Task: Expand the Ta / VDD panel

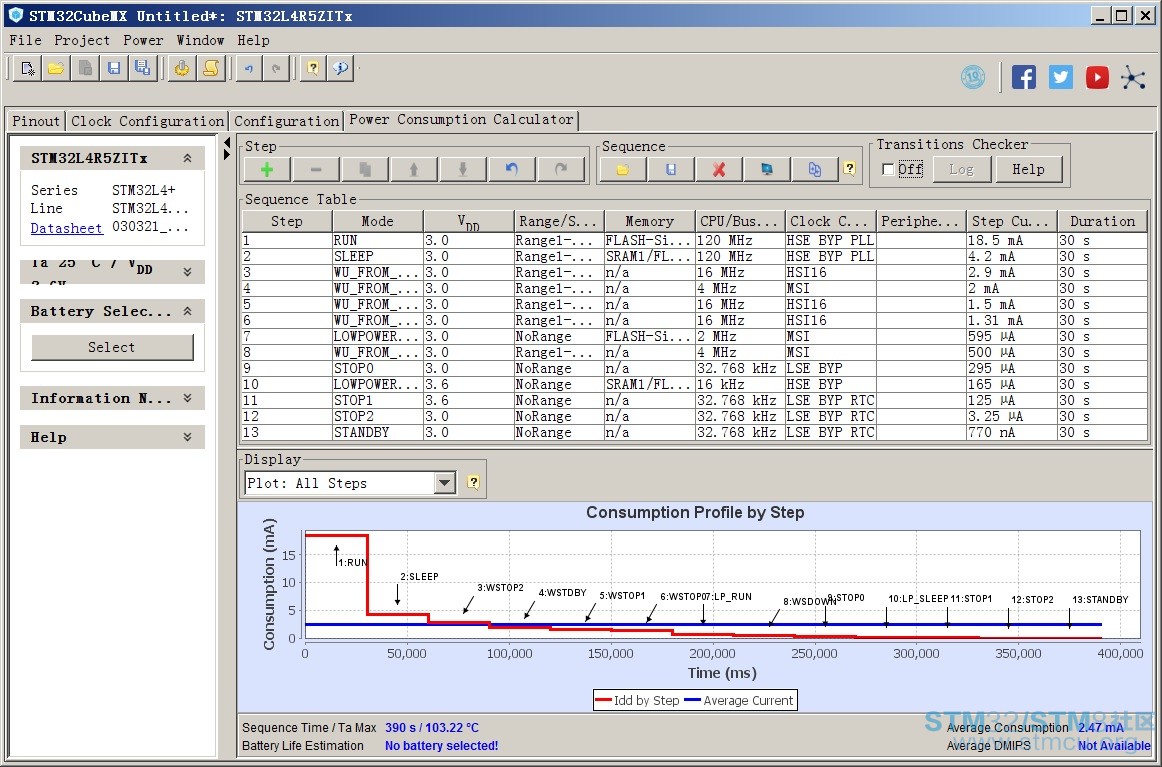Action: pyautogui.click(x=187, y=272)
